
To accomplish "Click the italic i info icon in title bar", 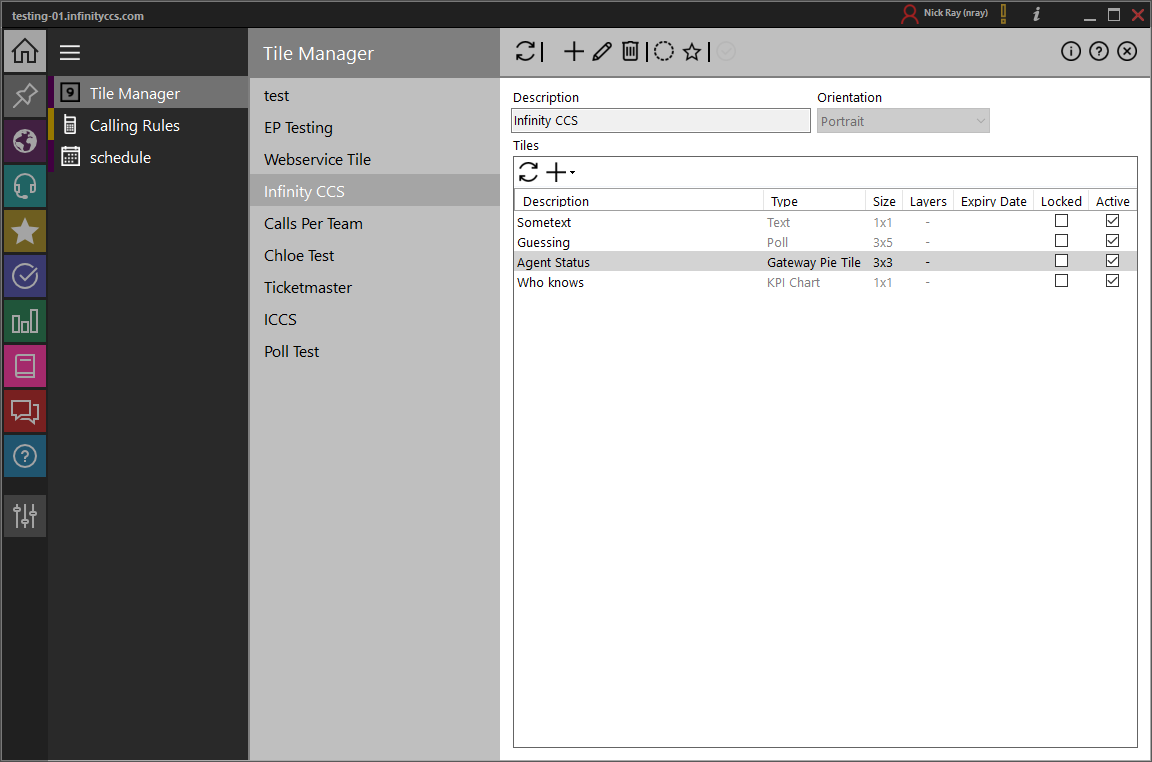I will pos(1037,13).
